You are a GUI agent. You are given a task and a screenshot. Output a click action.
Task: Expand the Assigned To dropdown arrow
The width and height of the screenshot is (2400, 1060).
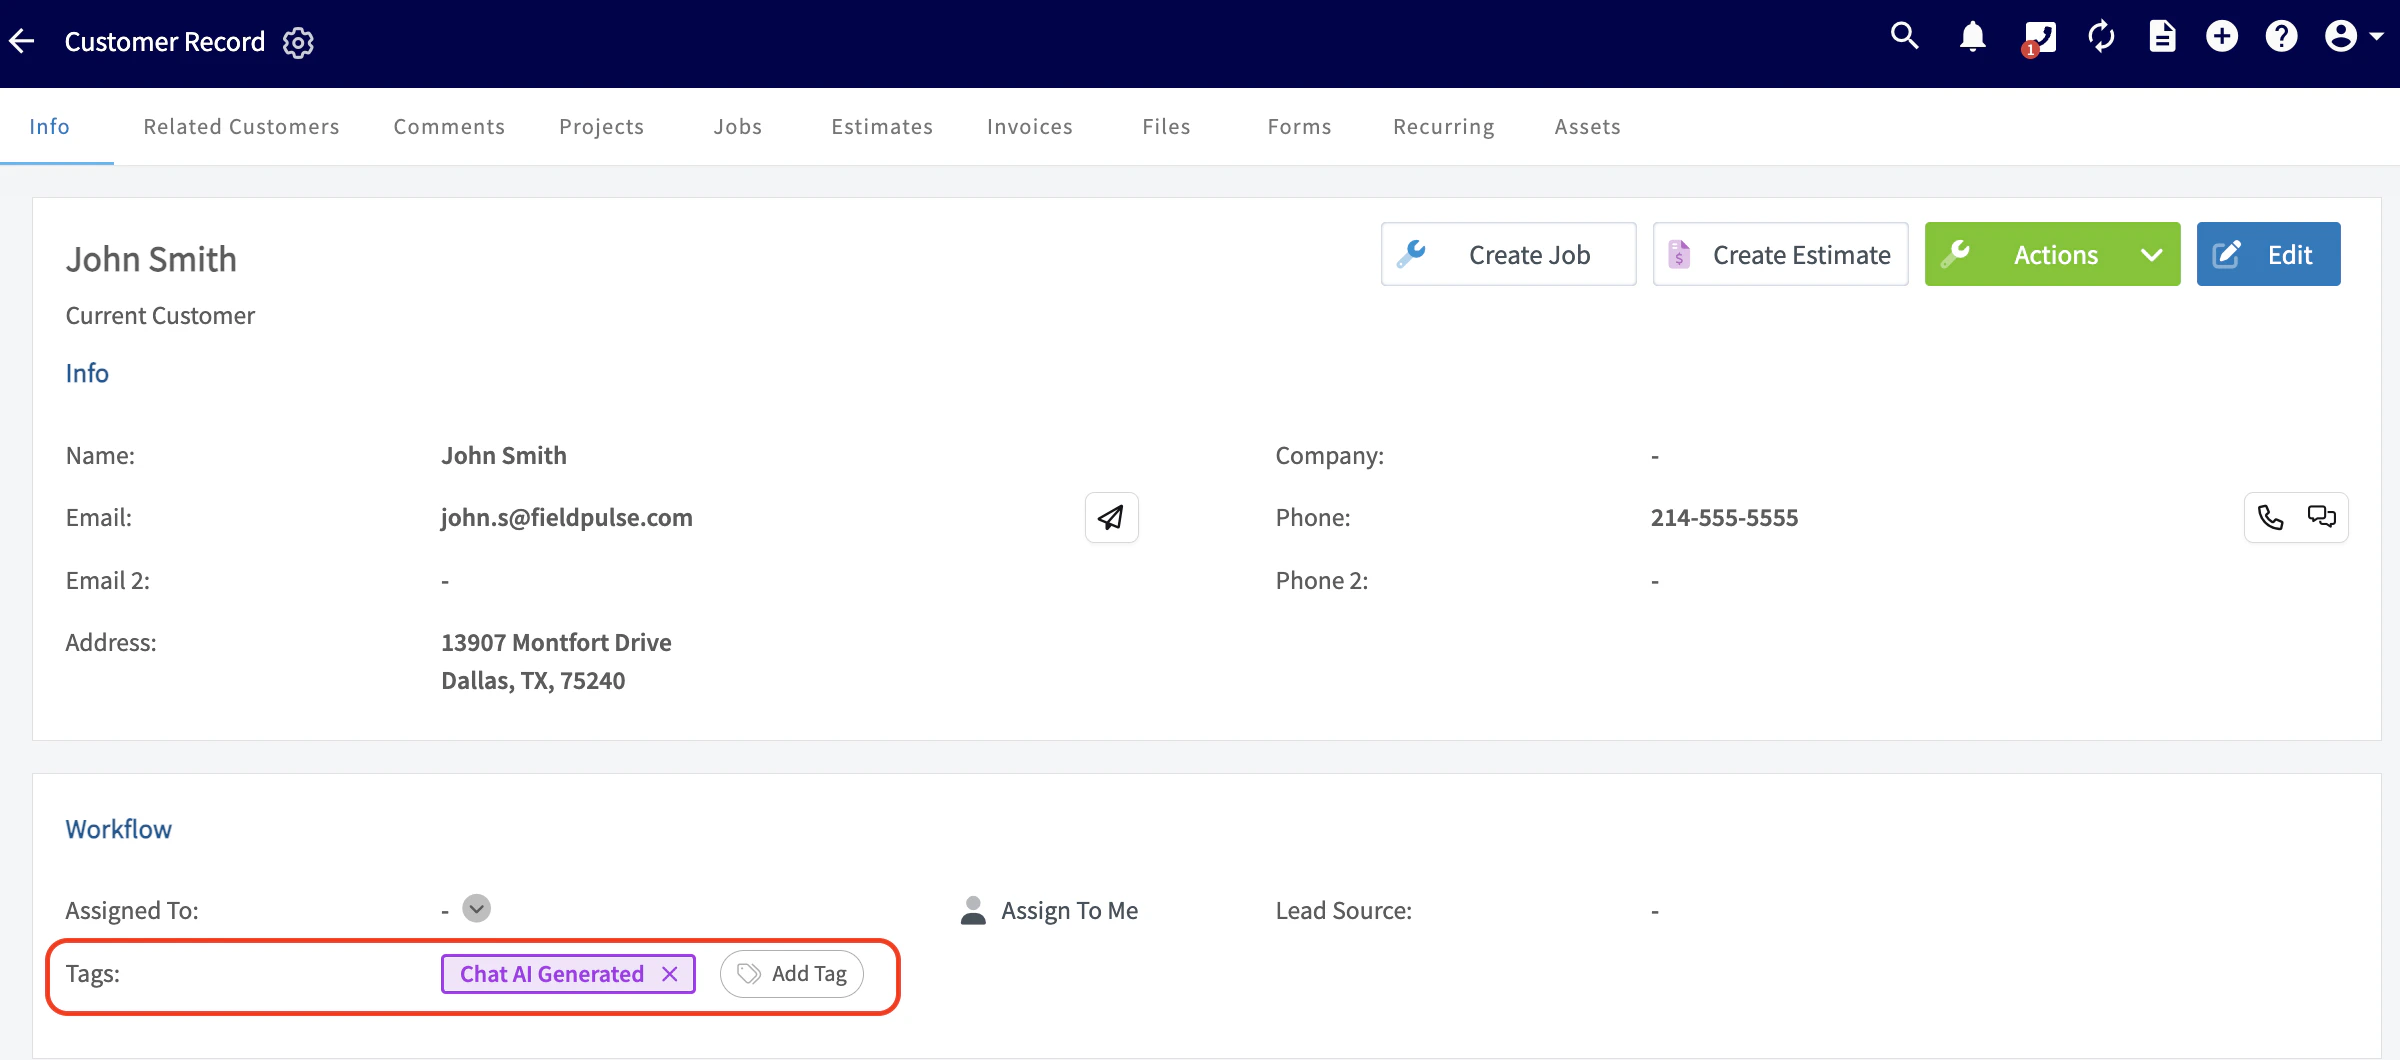point(477,909)
